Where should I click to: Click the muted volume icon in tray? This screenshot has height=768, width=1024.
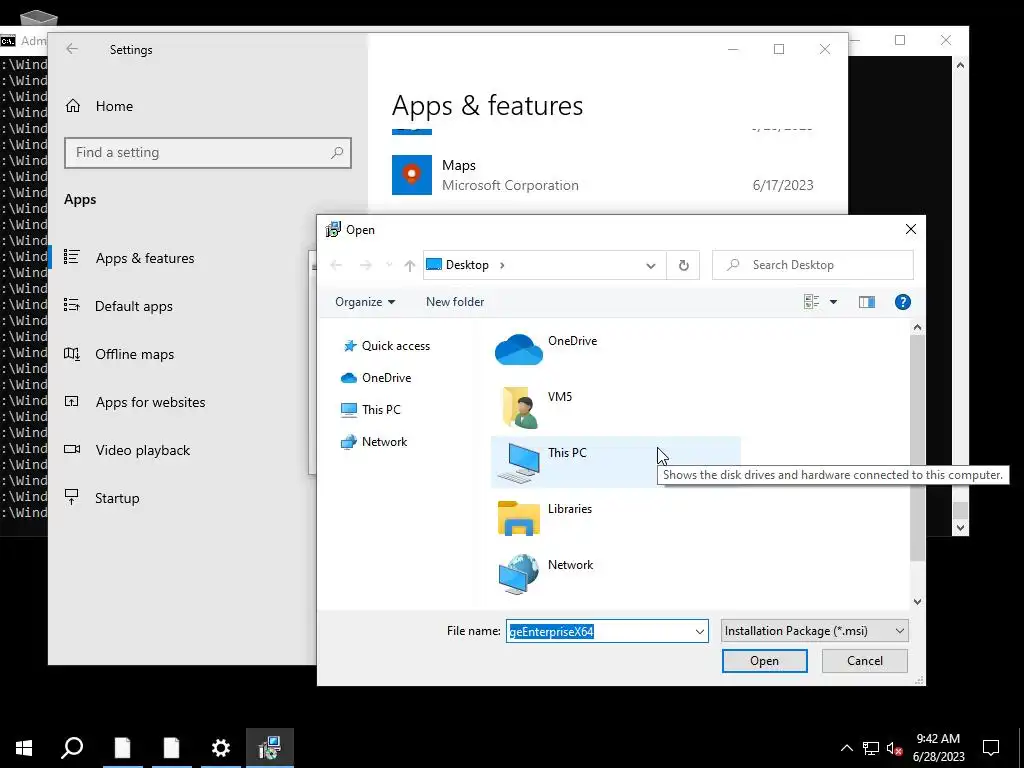tap(894, 748)
